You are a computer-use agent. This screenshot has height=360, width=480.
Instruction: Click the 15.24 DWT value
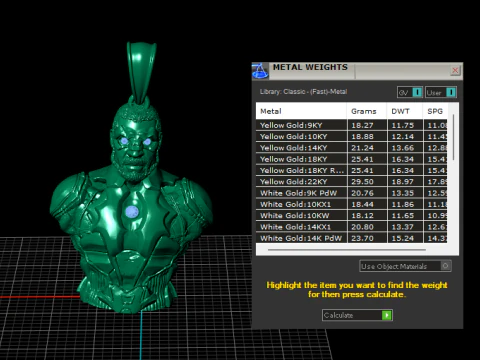(403, 238)
